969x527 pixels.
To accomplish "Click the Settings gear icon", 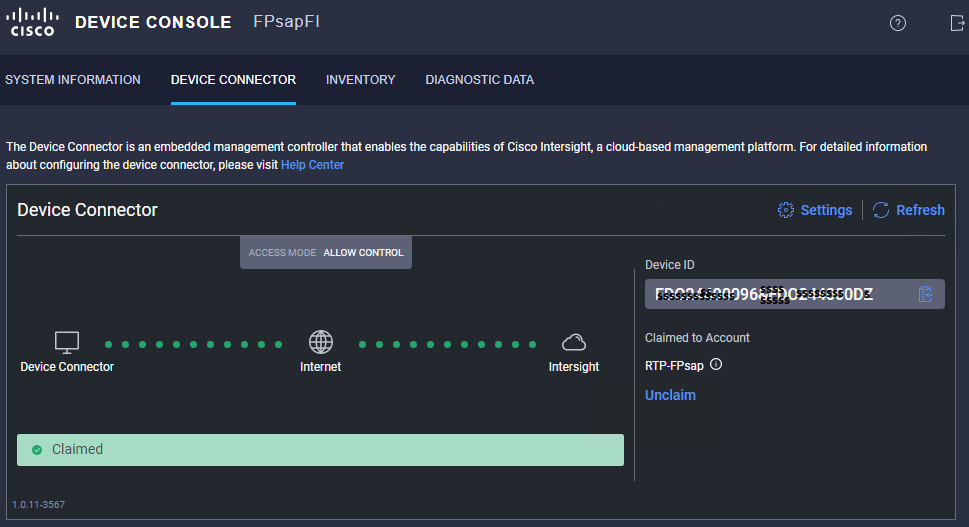I will [785, 210].
